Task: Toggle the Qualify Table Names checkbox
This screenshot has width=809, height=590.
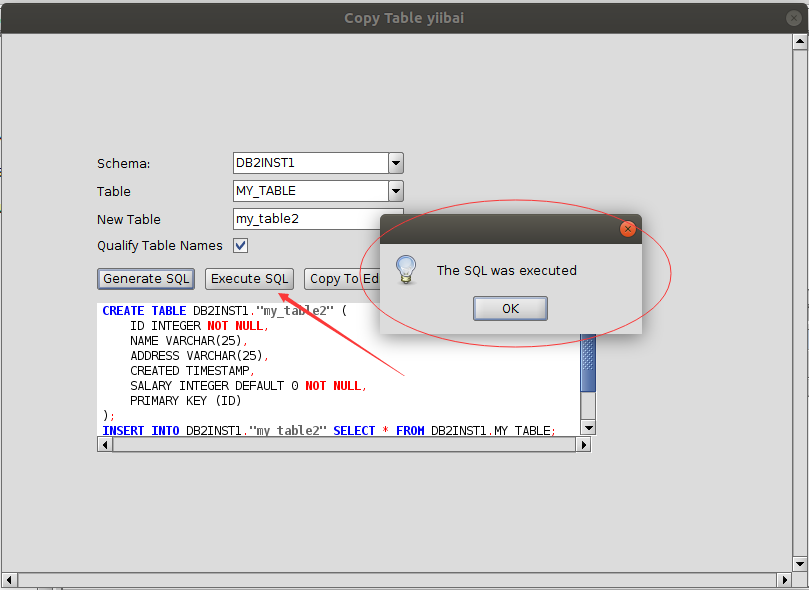Action: coord(240,245)
